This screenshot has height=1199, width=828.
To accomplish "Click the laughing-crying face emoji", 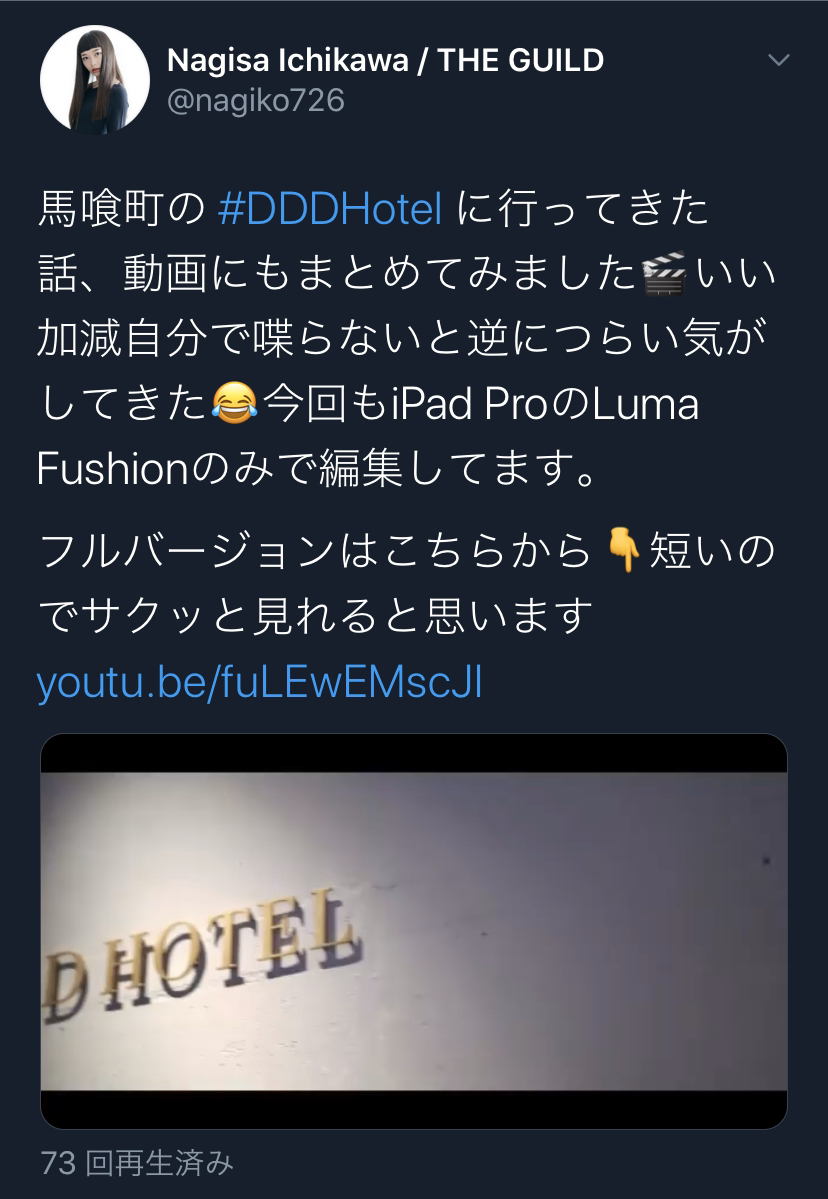I will pyautogui.click(x=234, y=403).
